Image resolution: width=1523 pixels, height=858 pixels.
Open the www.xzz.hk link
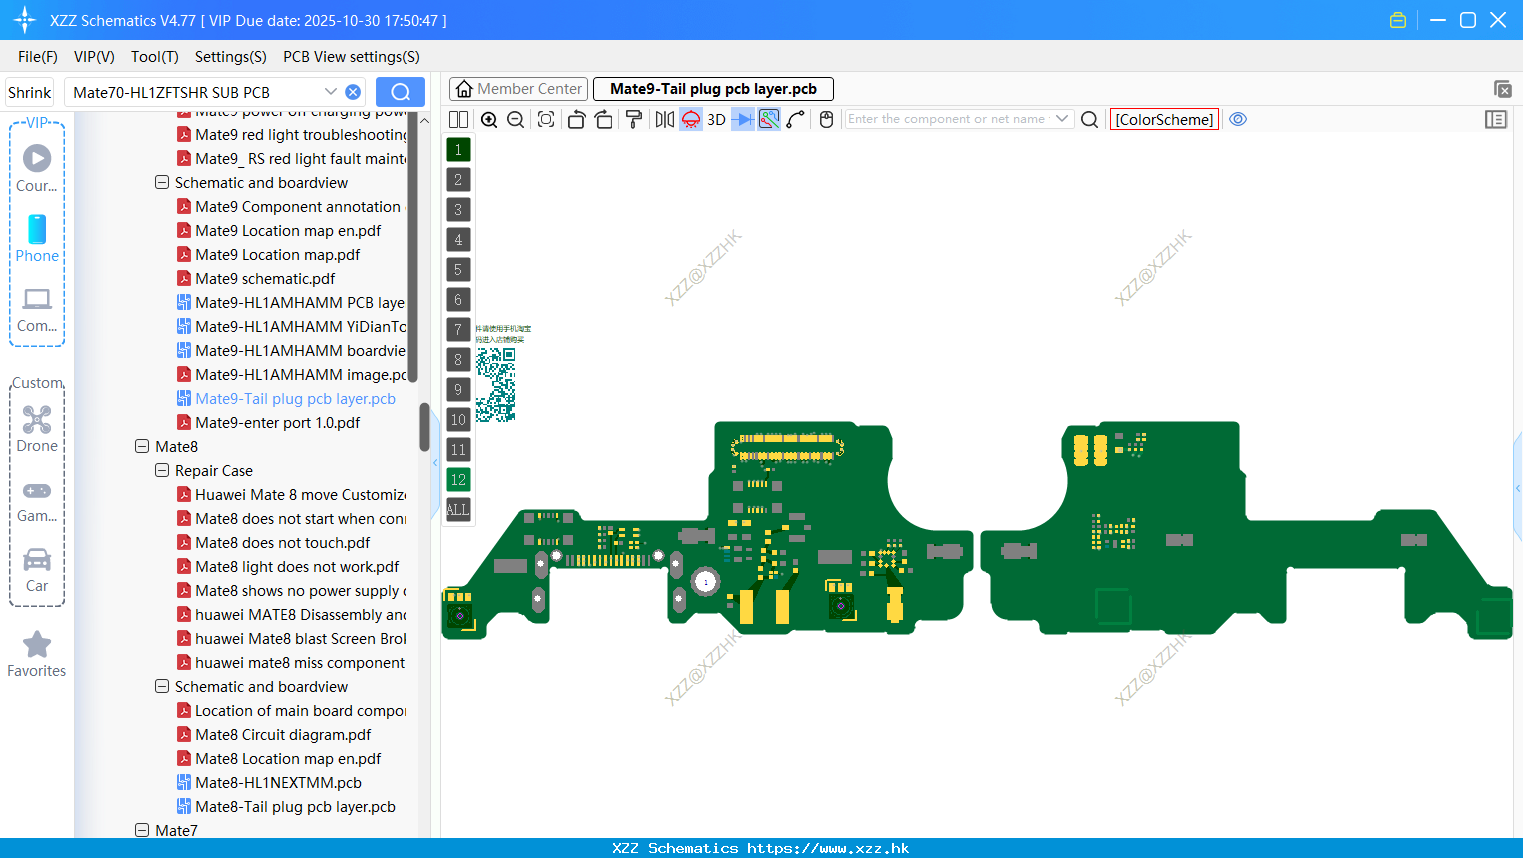click(x=828, y=848)
